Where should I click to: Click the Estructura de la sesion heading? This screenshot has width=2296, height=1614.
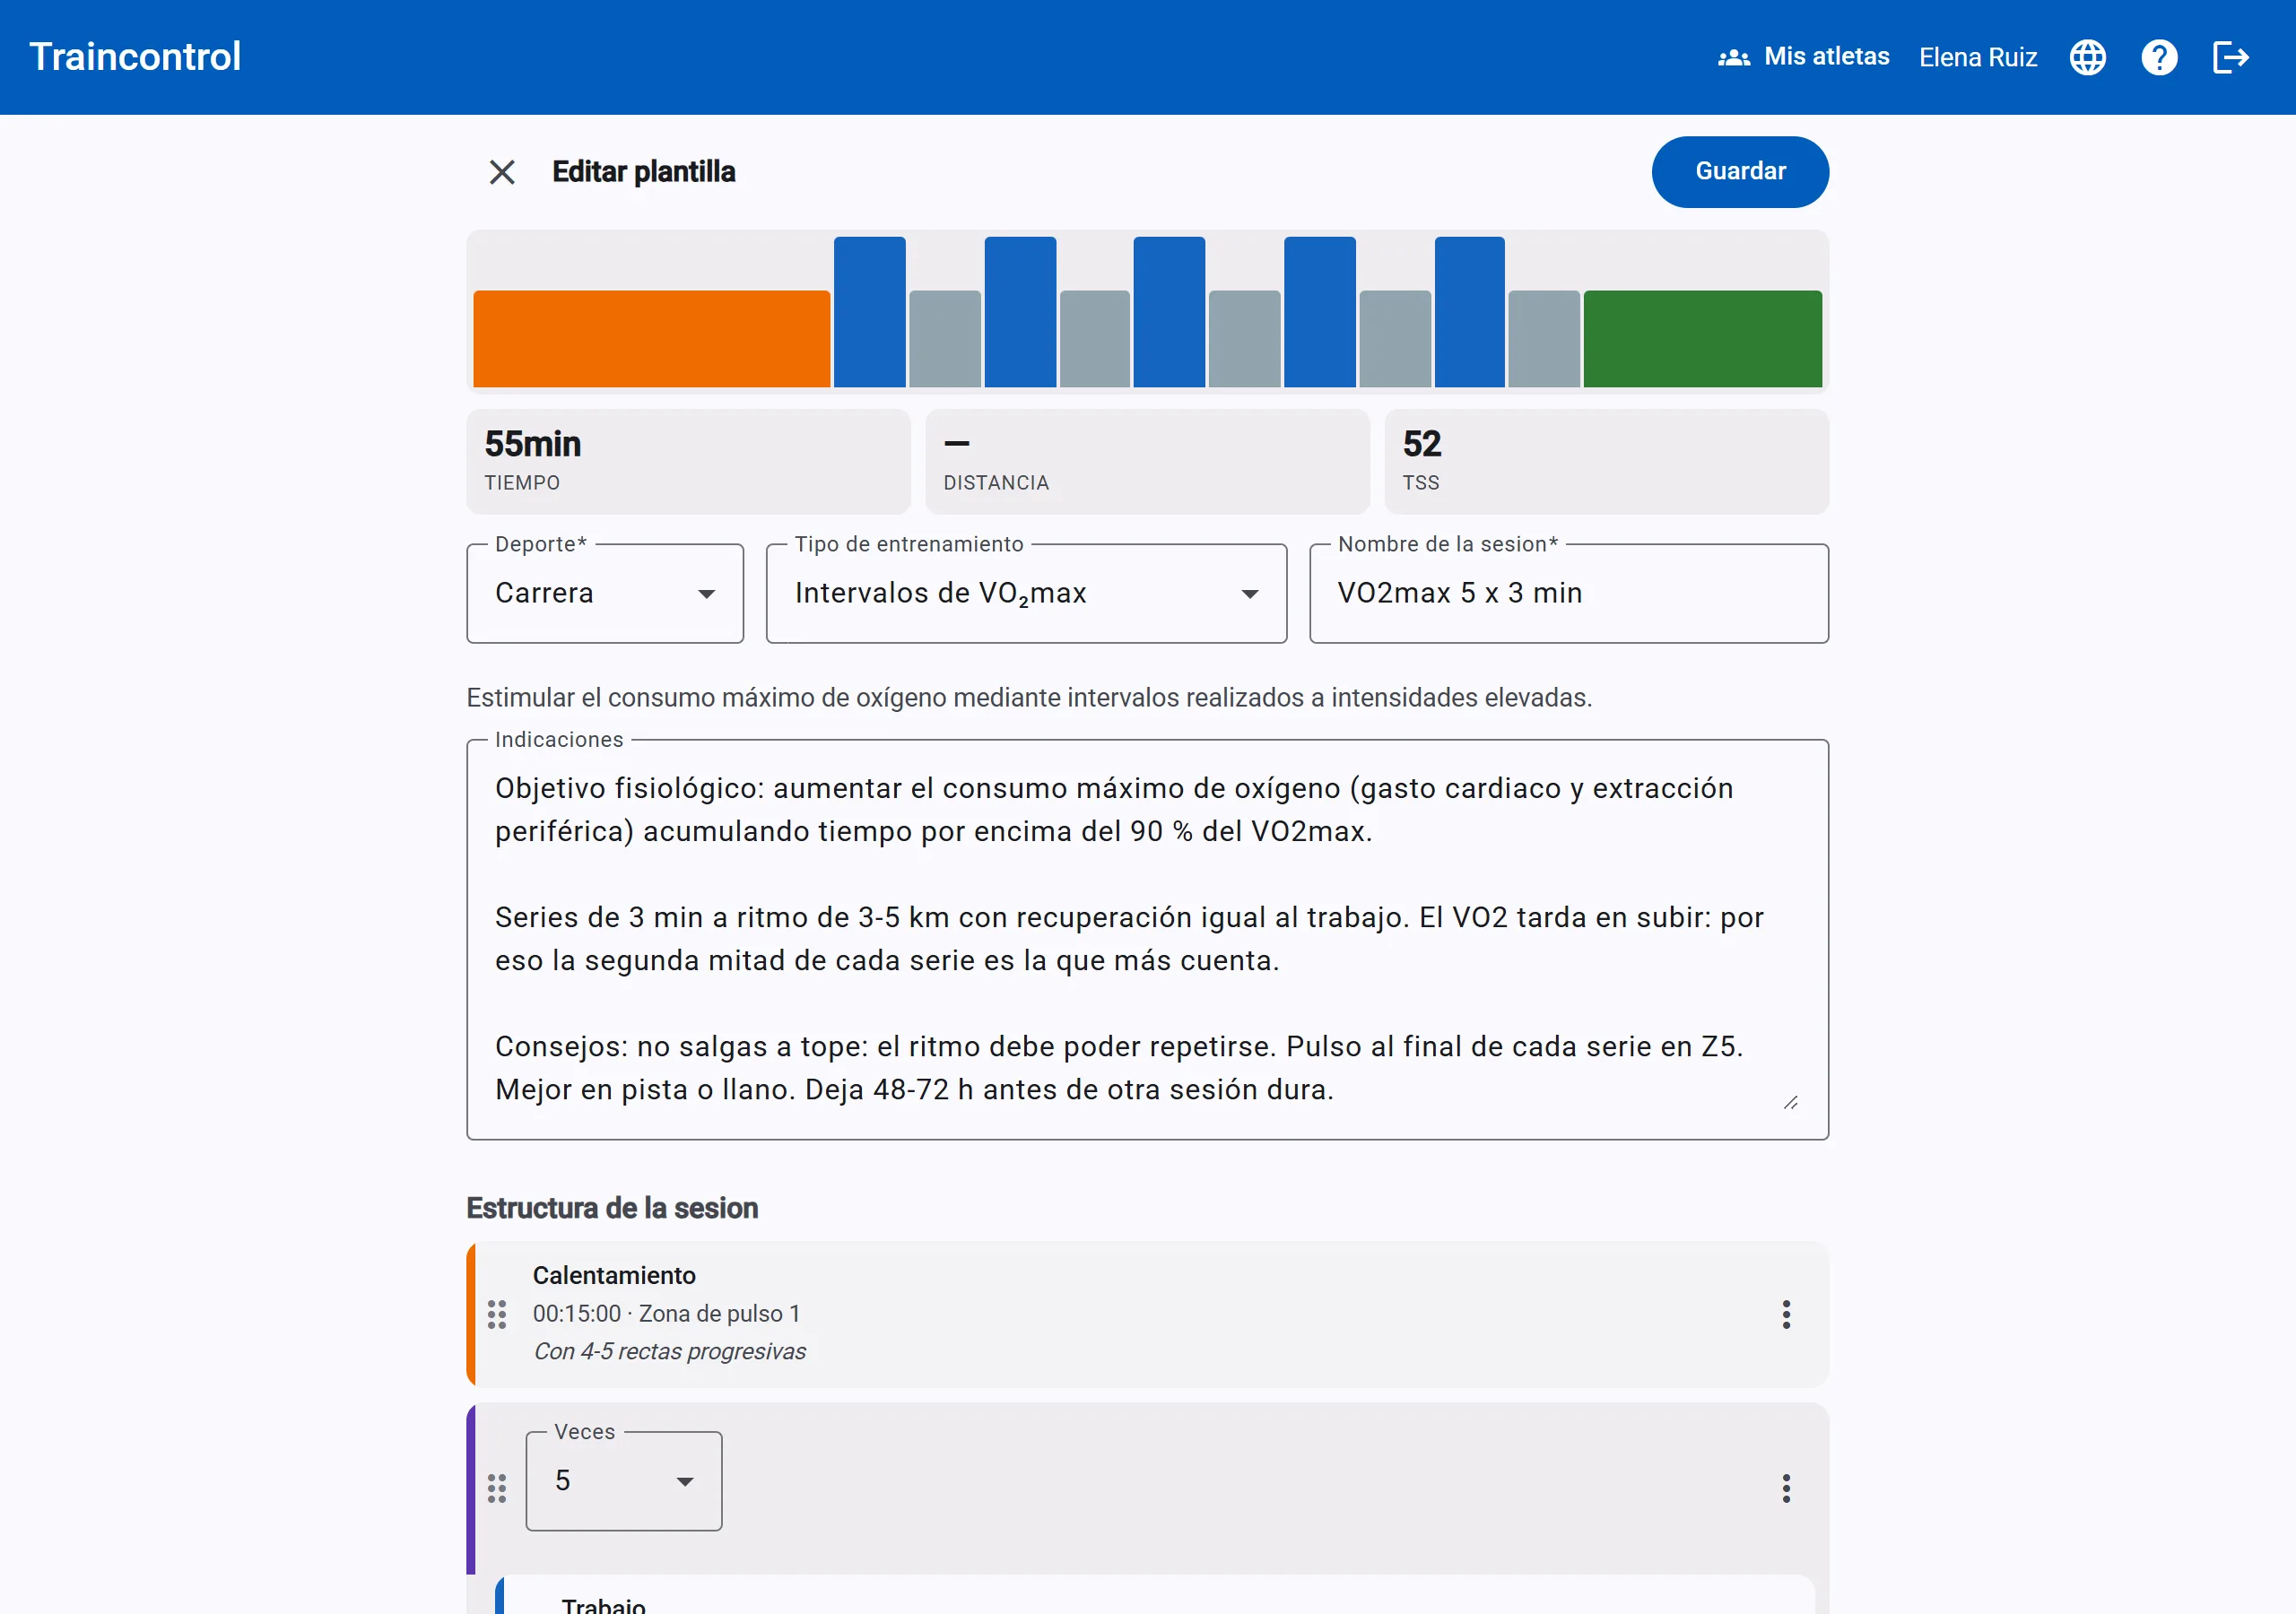click(612, 1208)
